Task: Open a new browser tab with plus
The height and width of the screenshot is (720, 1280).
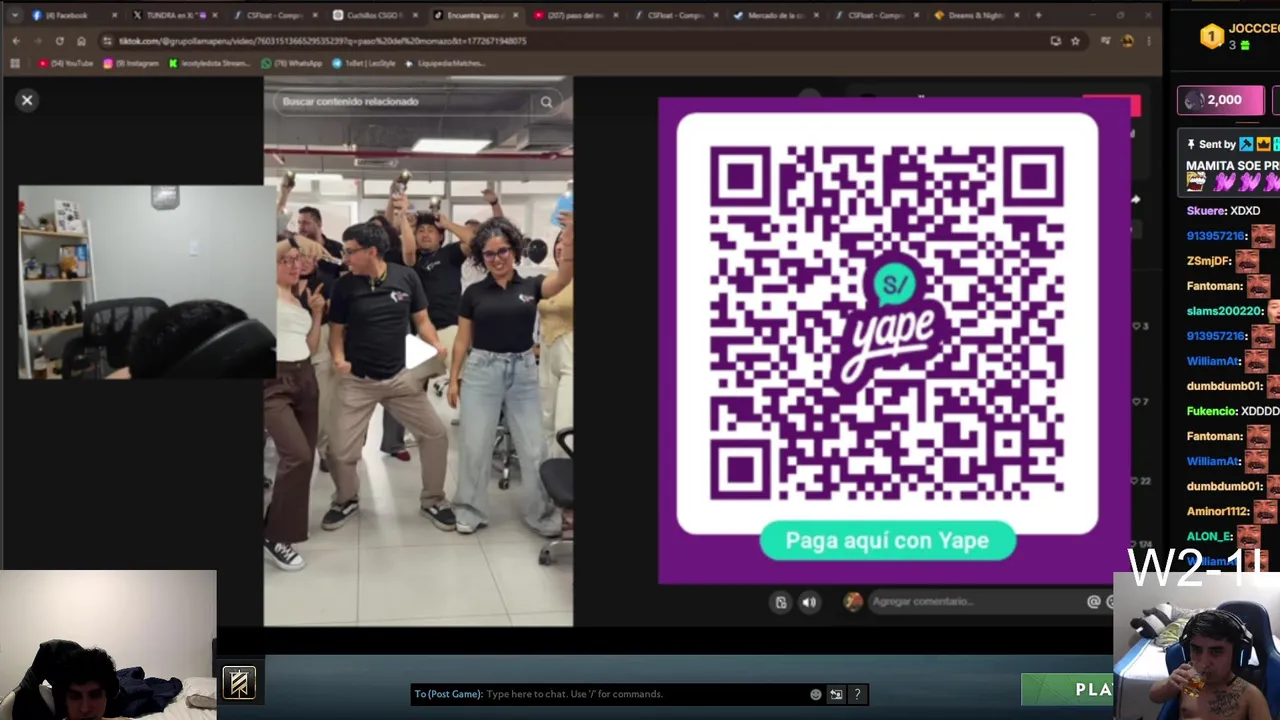Action: pyautogui.click(x=1038, y=15)
